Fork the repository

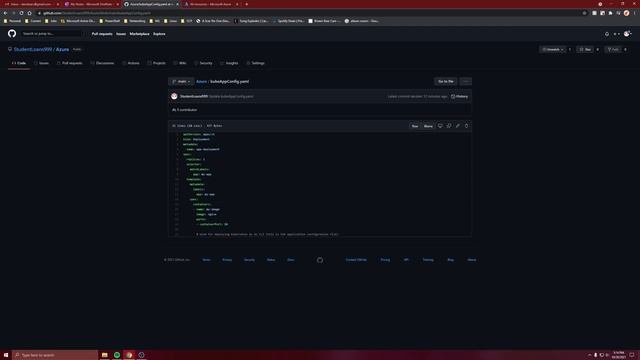(613, 49)
